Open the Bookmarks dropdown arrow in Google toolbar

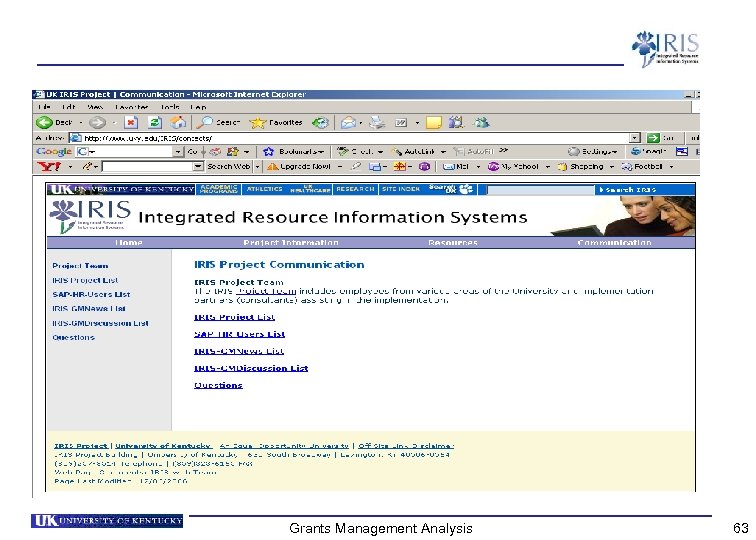(321, 151)
